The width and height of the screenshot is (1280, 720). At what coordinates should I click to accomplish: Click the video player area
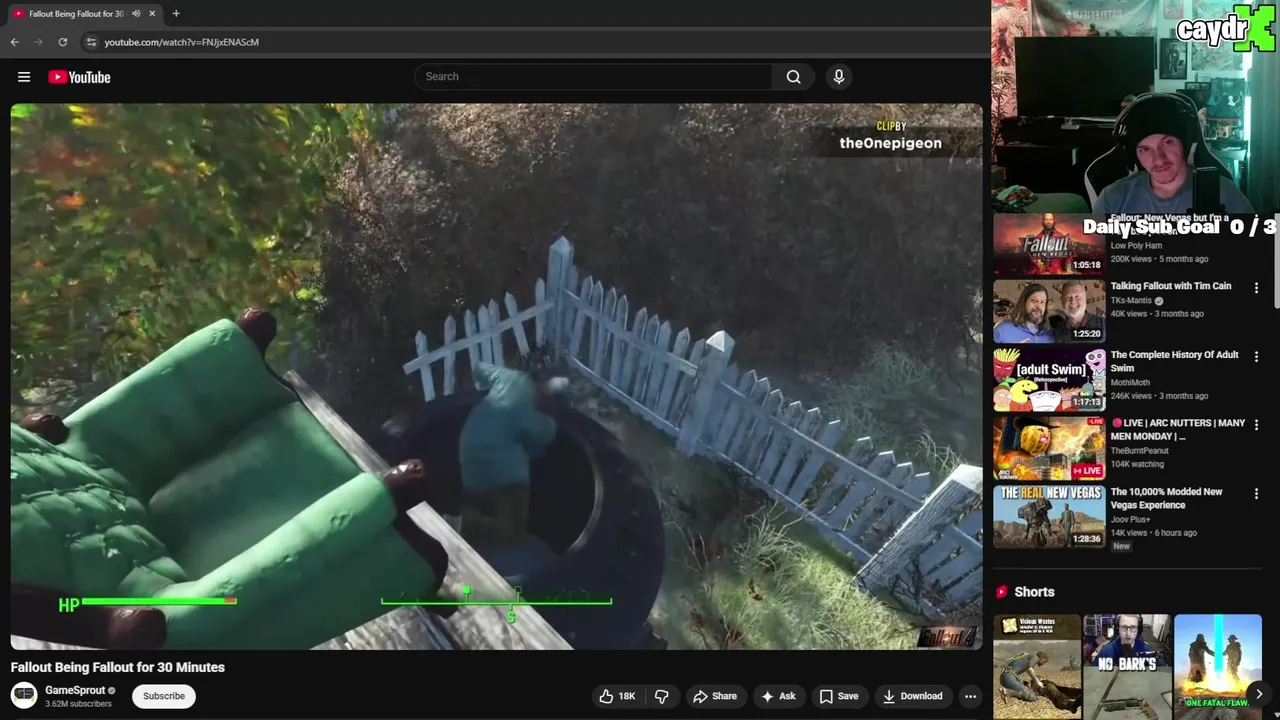496,376
